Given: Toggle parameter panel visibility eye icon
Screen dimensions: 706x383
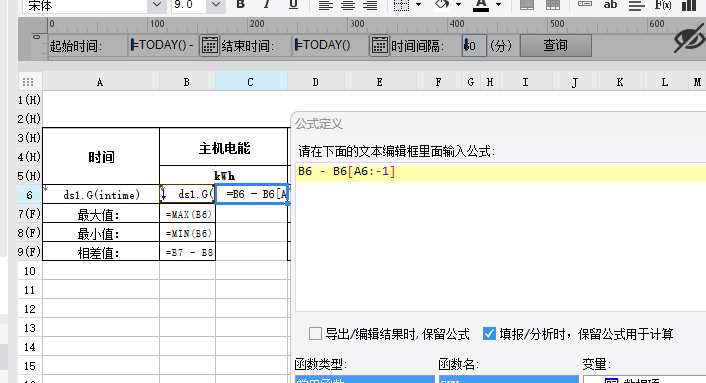Looking at the screenshot, I should coord(690,40).
